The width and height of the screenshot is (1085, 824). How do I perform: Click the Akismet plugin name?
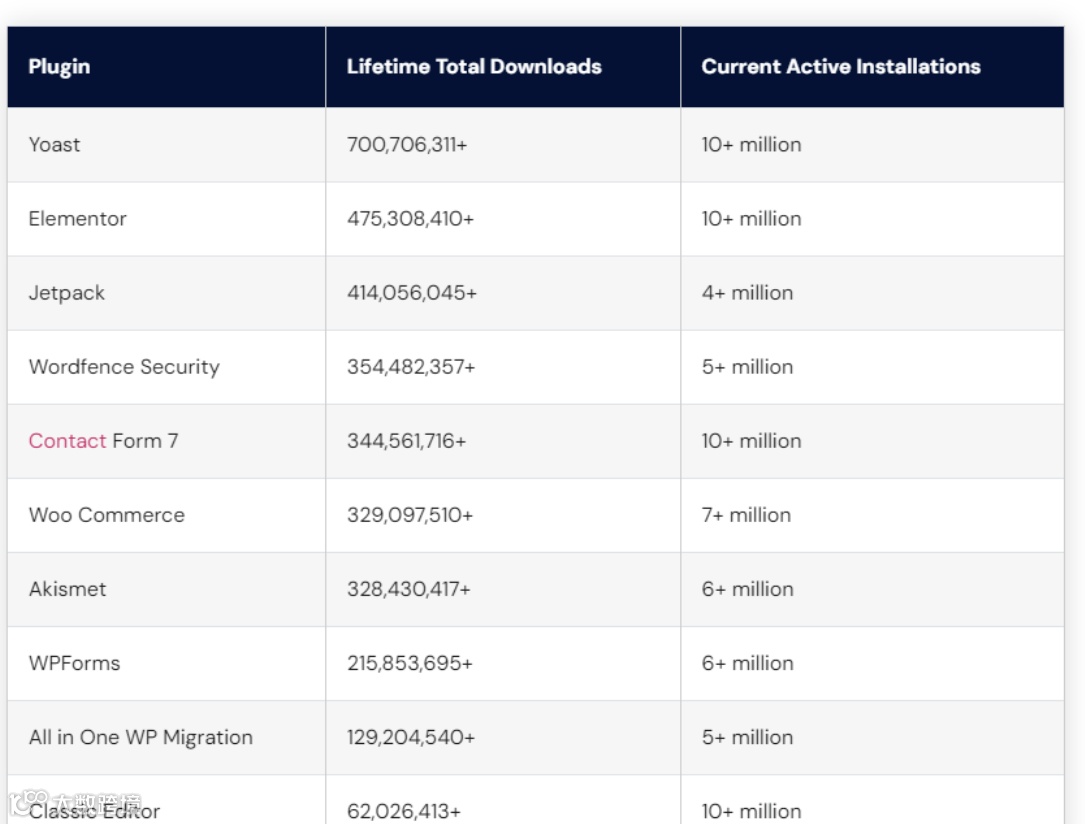point(67,589)
